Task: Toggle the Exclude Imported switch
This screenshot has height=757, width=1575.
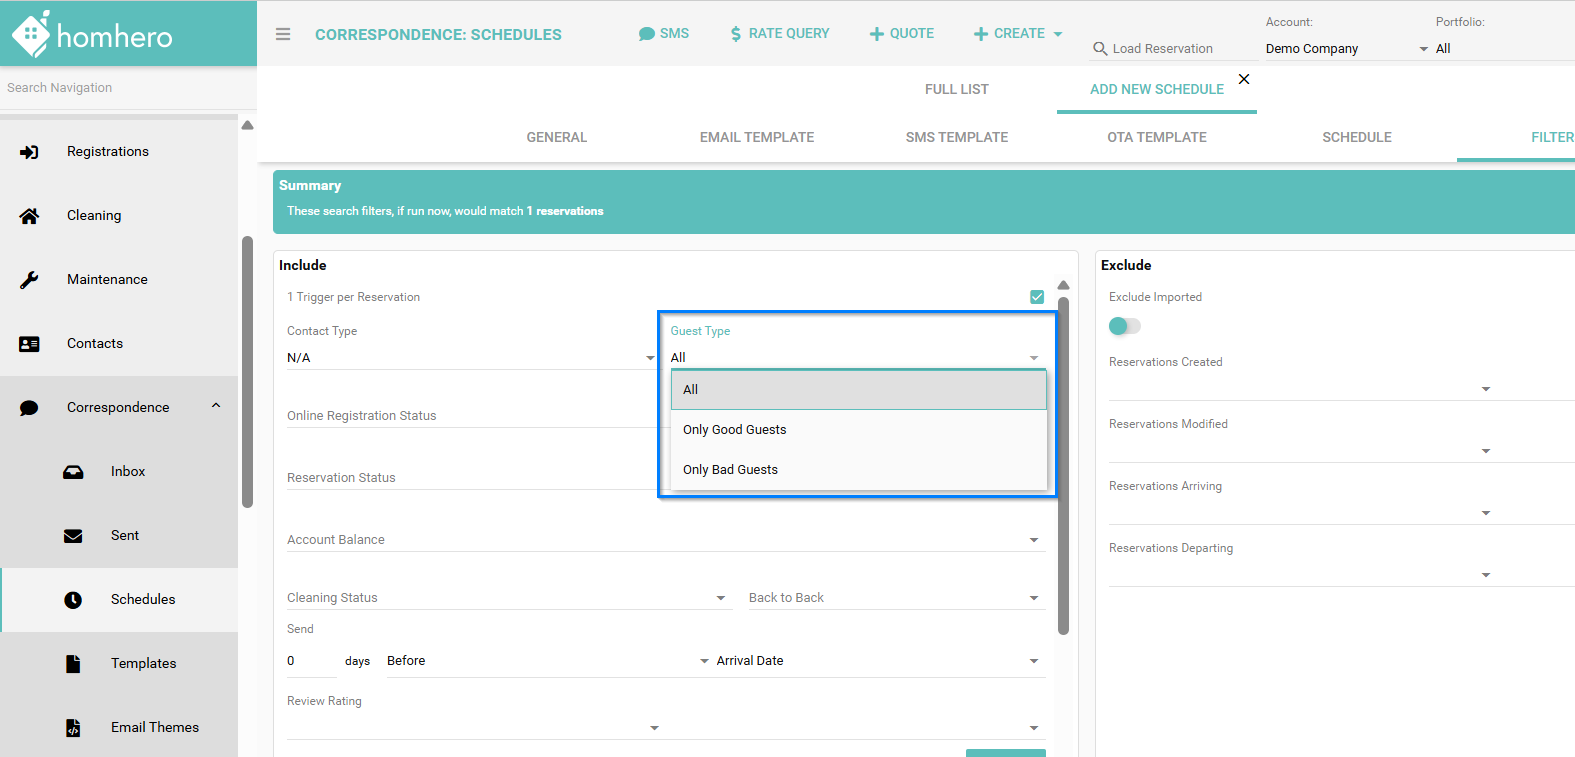Action: [x=1124, y=326]
